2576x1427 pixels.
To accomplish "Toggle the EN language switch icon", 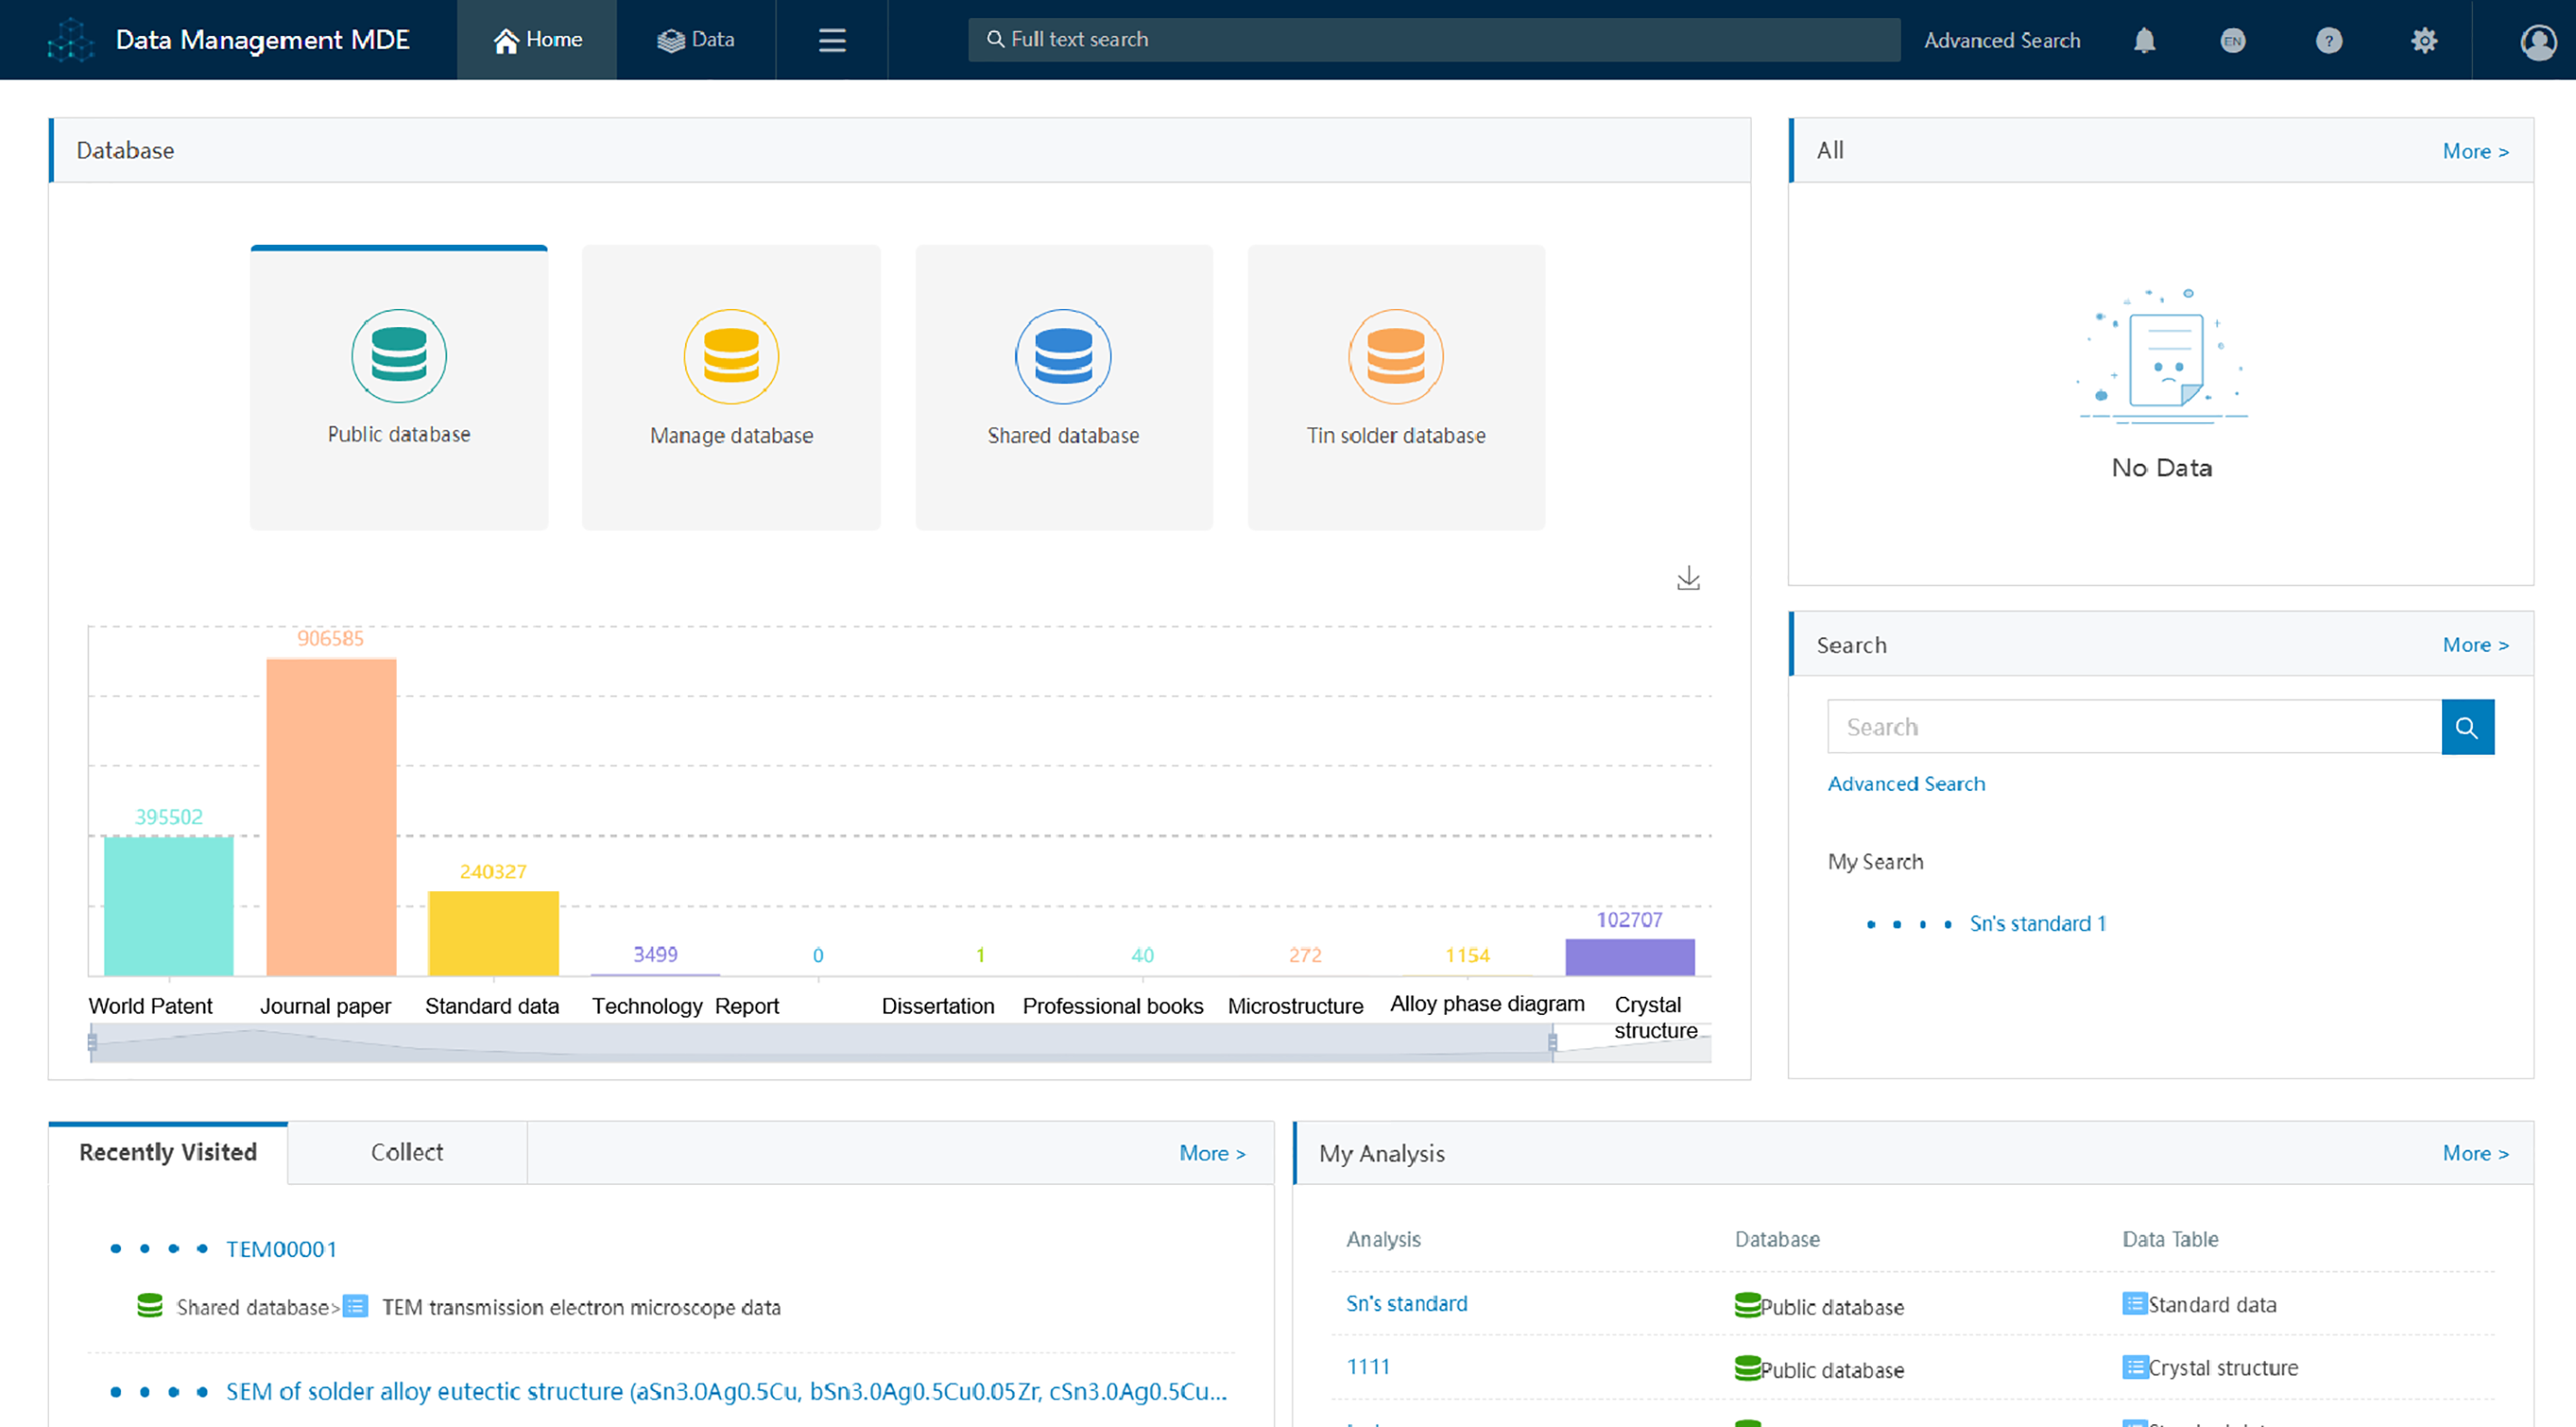I will (x=2232, y=40).
